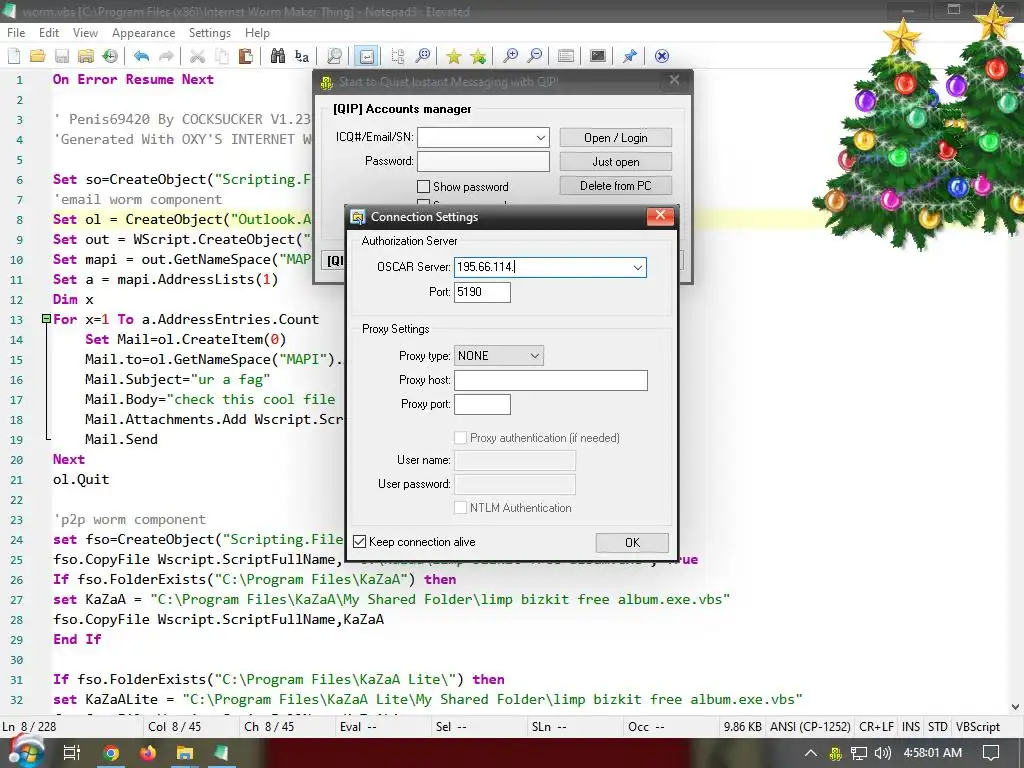Toggle the Always On Top pin icon
The image size is (1024, 768).
[630, 56]
